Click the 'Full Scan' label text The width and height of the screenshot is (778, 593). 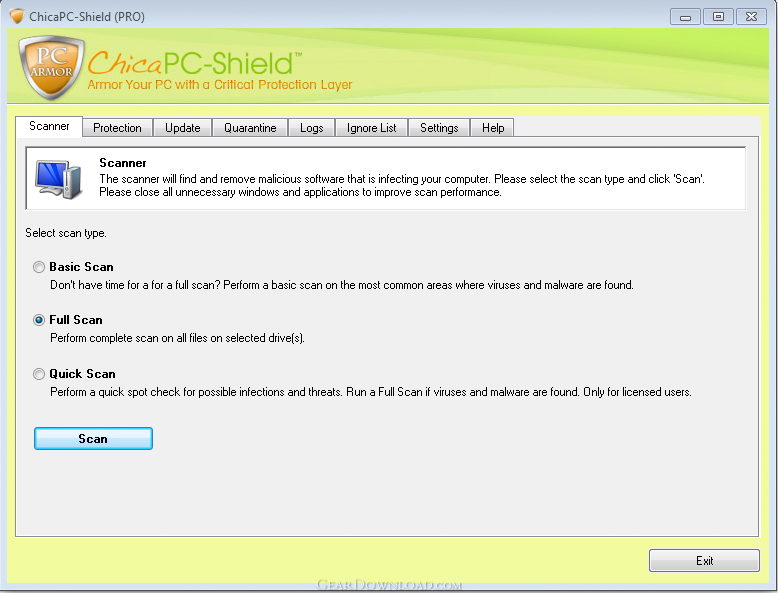click(76, 320)
